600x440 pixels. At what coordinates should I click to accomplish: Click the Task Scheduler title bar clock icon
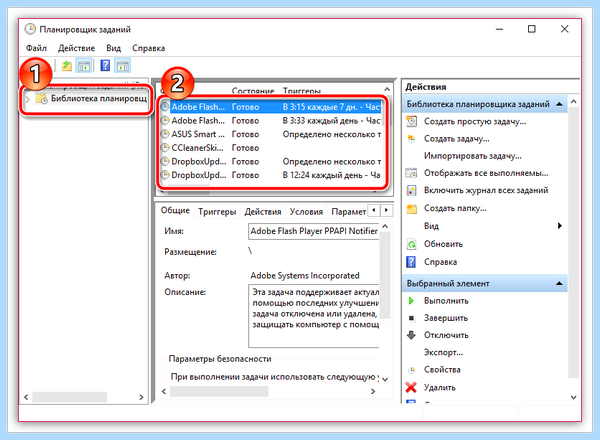(30, 29)
